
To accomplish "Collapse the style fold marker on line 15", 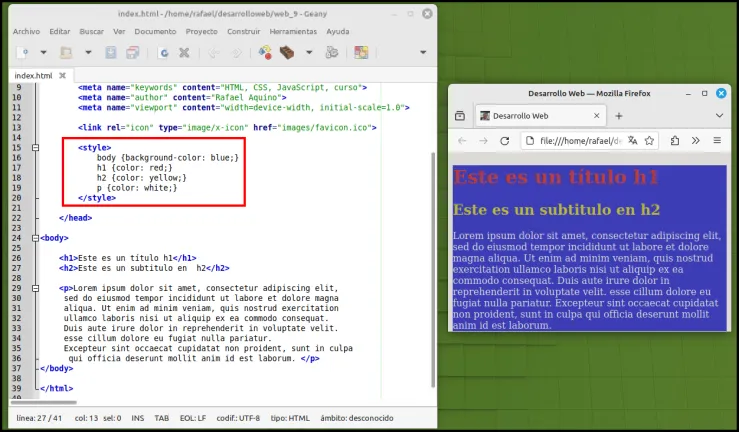I will [35, 148].
